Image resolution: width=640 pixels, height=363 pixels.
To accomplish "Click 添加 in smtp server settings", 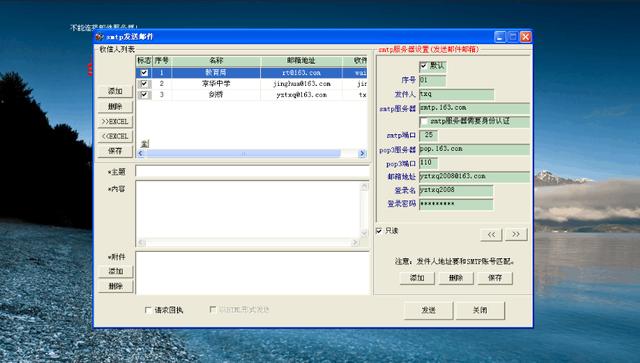I will [417, 278].
